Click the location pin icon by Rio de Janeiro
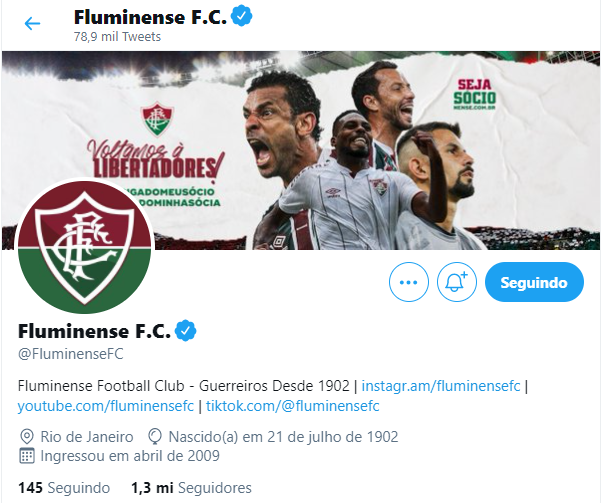 click(x=26, y=437)
